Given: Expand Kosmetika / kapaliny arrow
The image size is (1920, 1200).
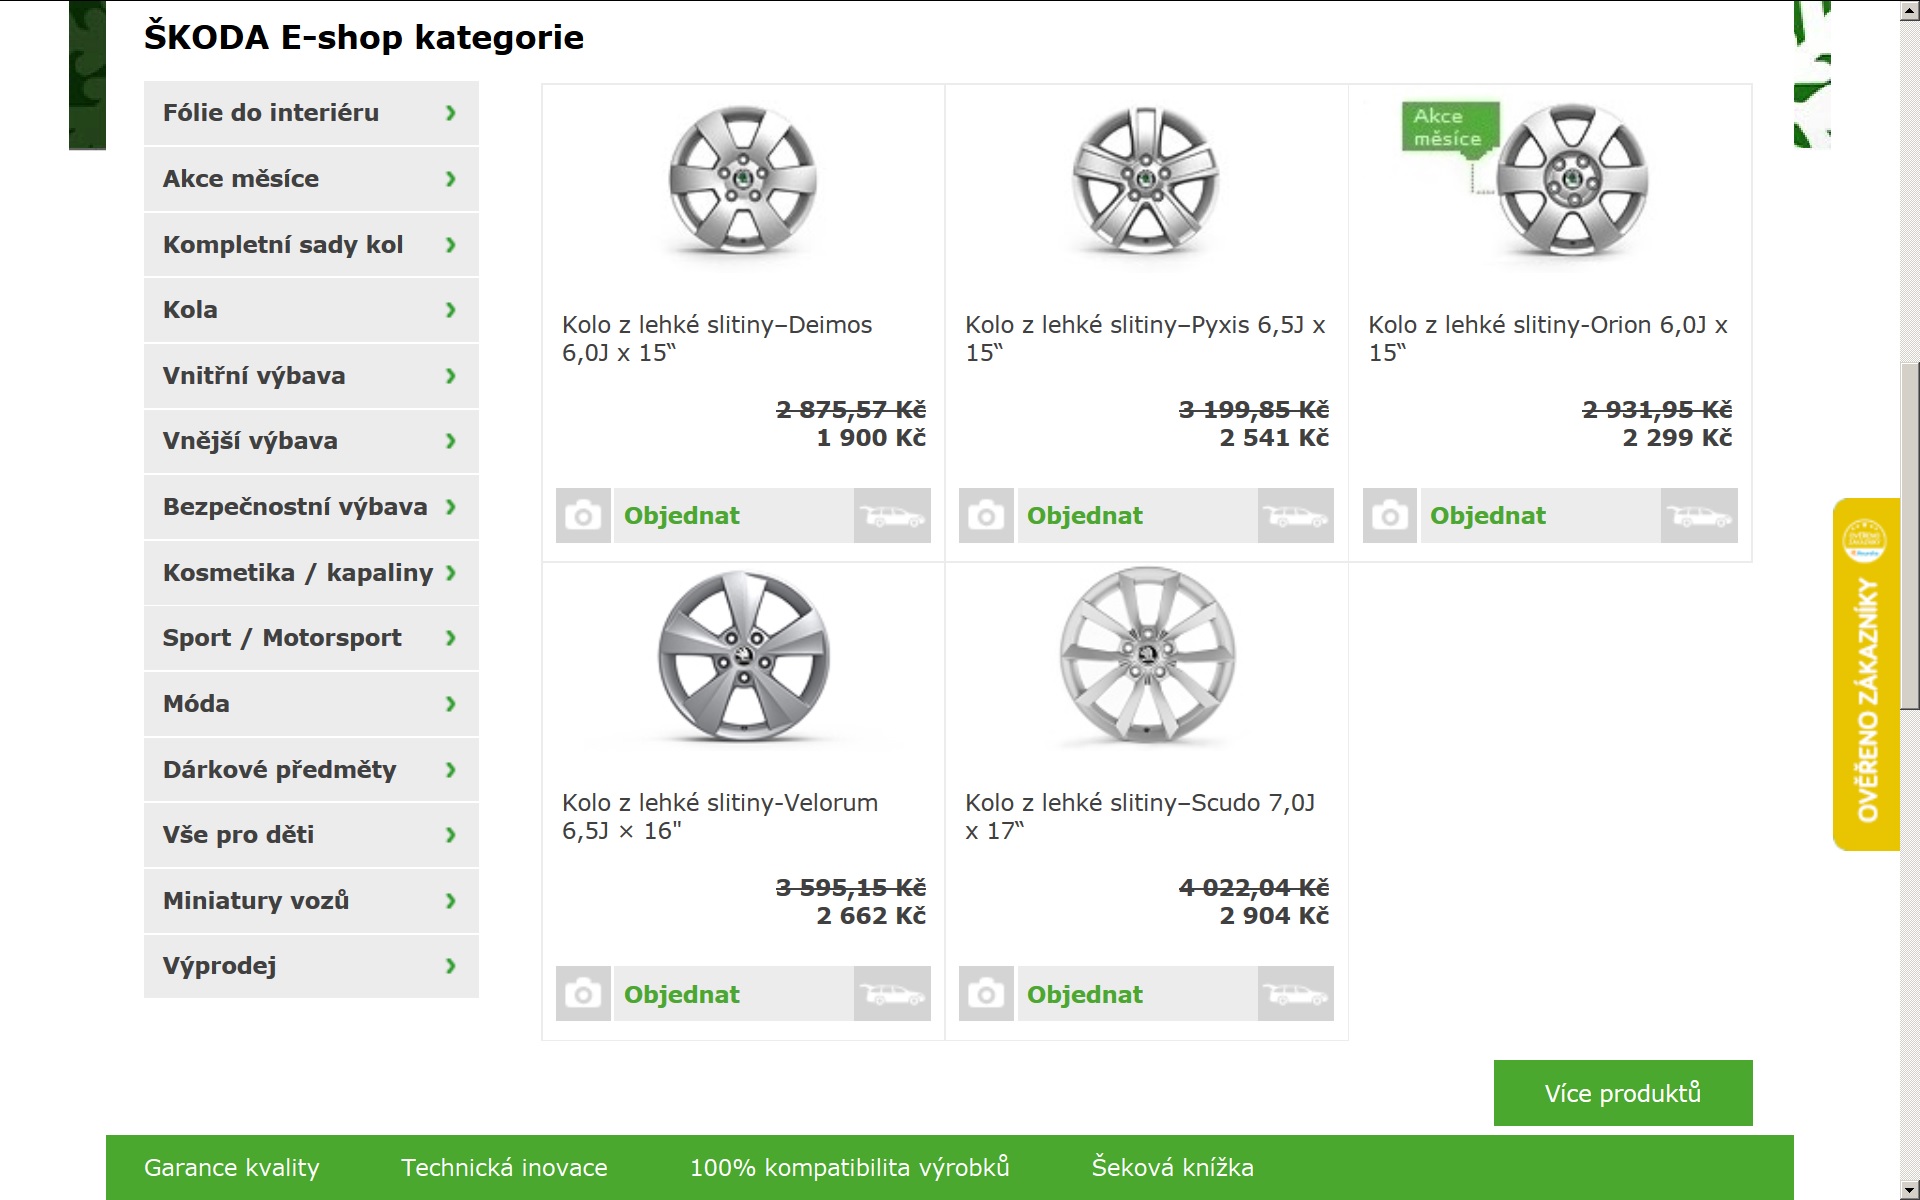Looking at the screenshot, I should [x=451, y=573].
